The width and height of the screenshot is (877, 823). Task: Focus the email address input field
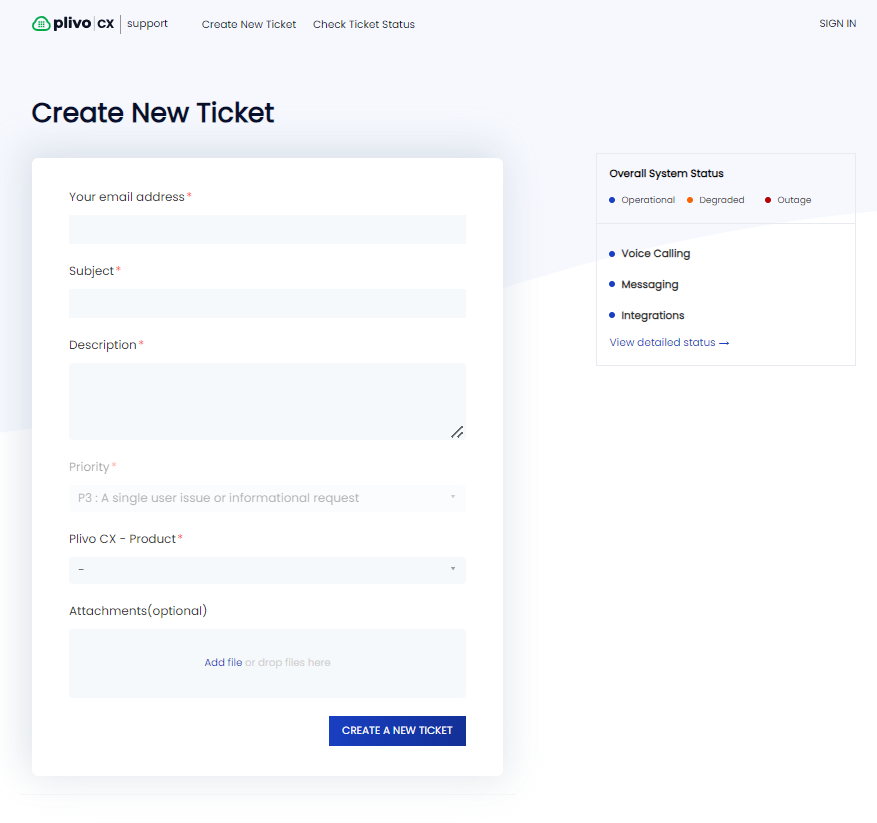point(267,229)
